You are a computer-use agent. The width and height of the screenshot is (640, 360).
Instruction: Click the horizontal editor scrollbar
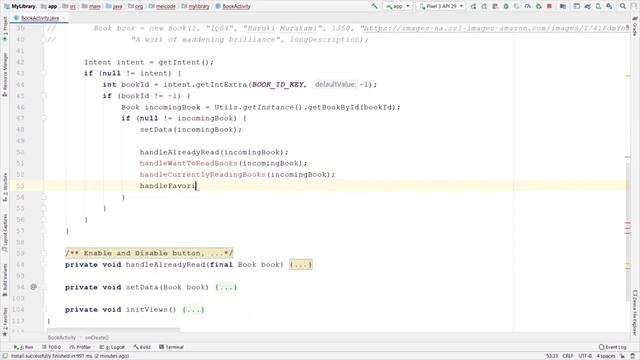click(x=113, y=330)
